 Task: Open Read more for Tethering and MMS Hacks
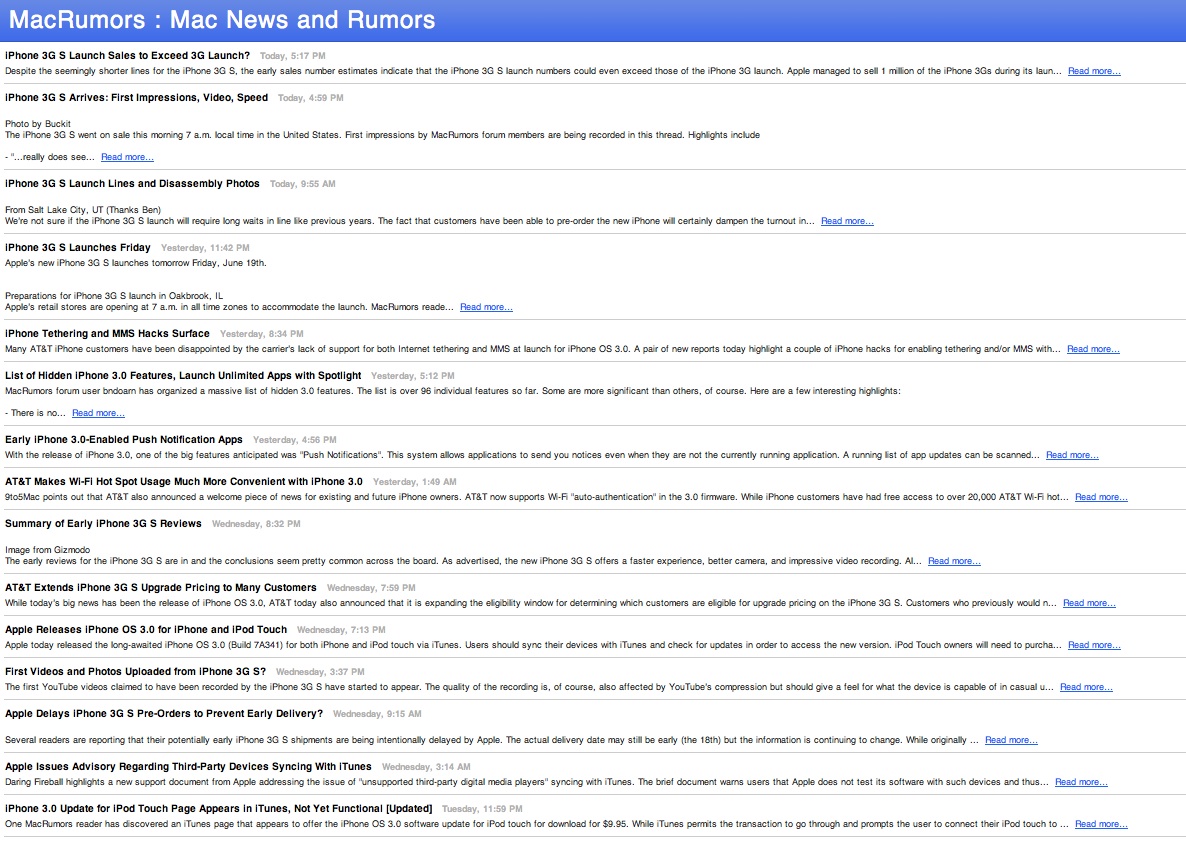pos(1093,349)
